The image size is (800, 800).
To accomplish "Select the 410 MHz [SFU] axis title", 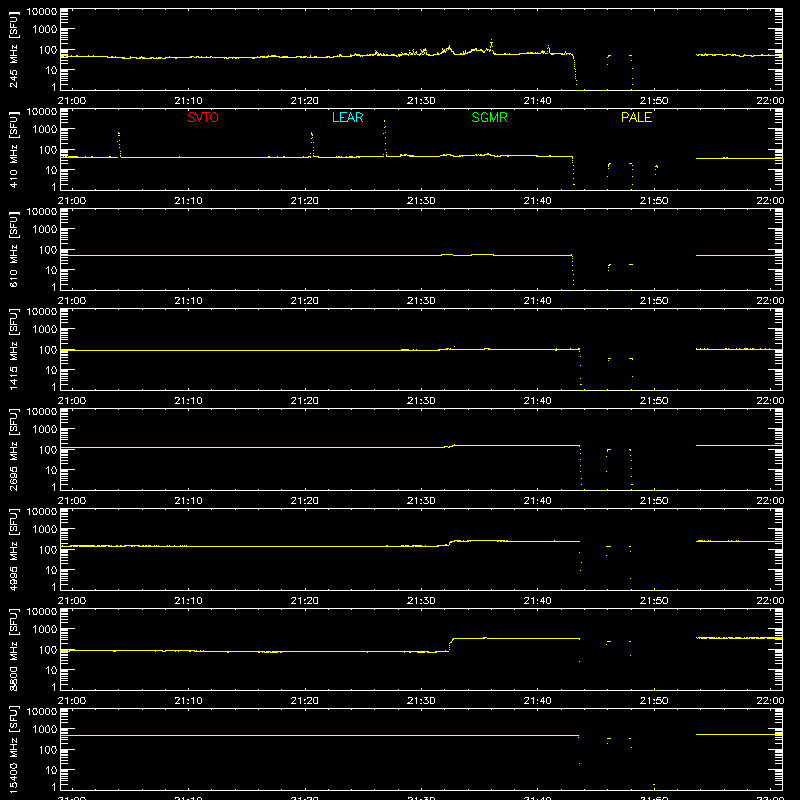I will pos(13,149).
